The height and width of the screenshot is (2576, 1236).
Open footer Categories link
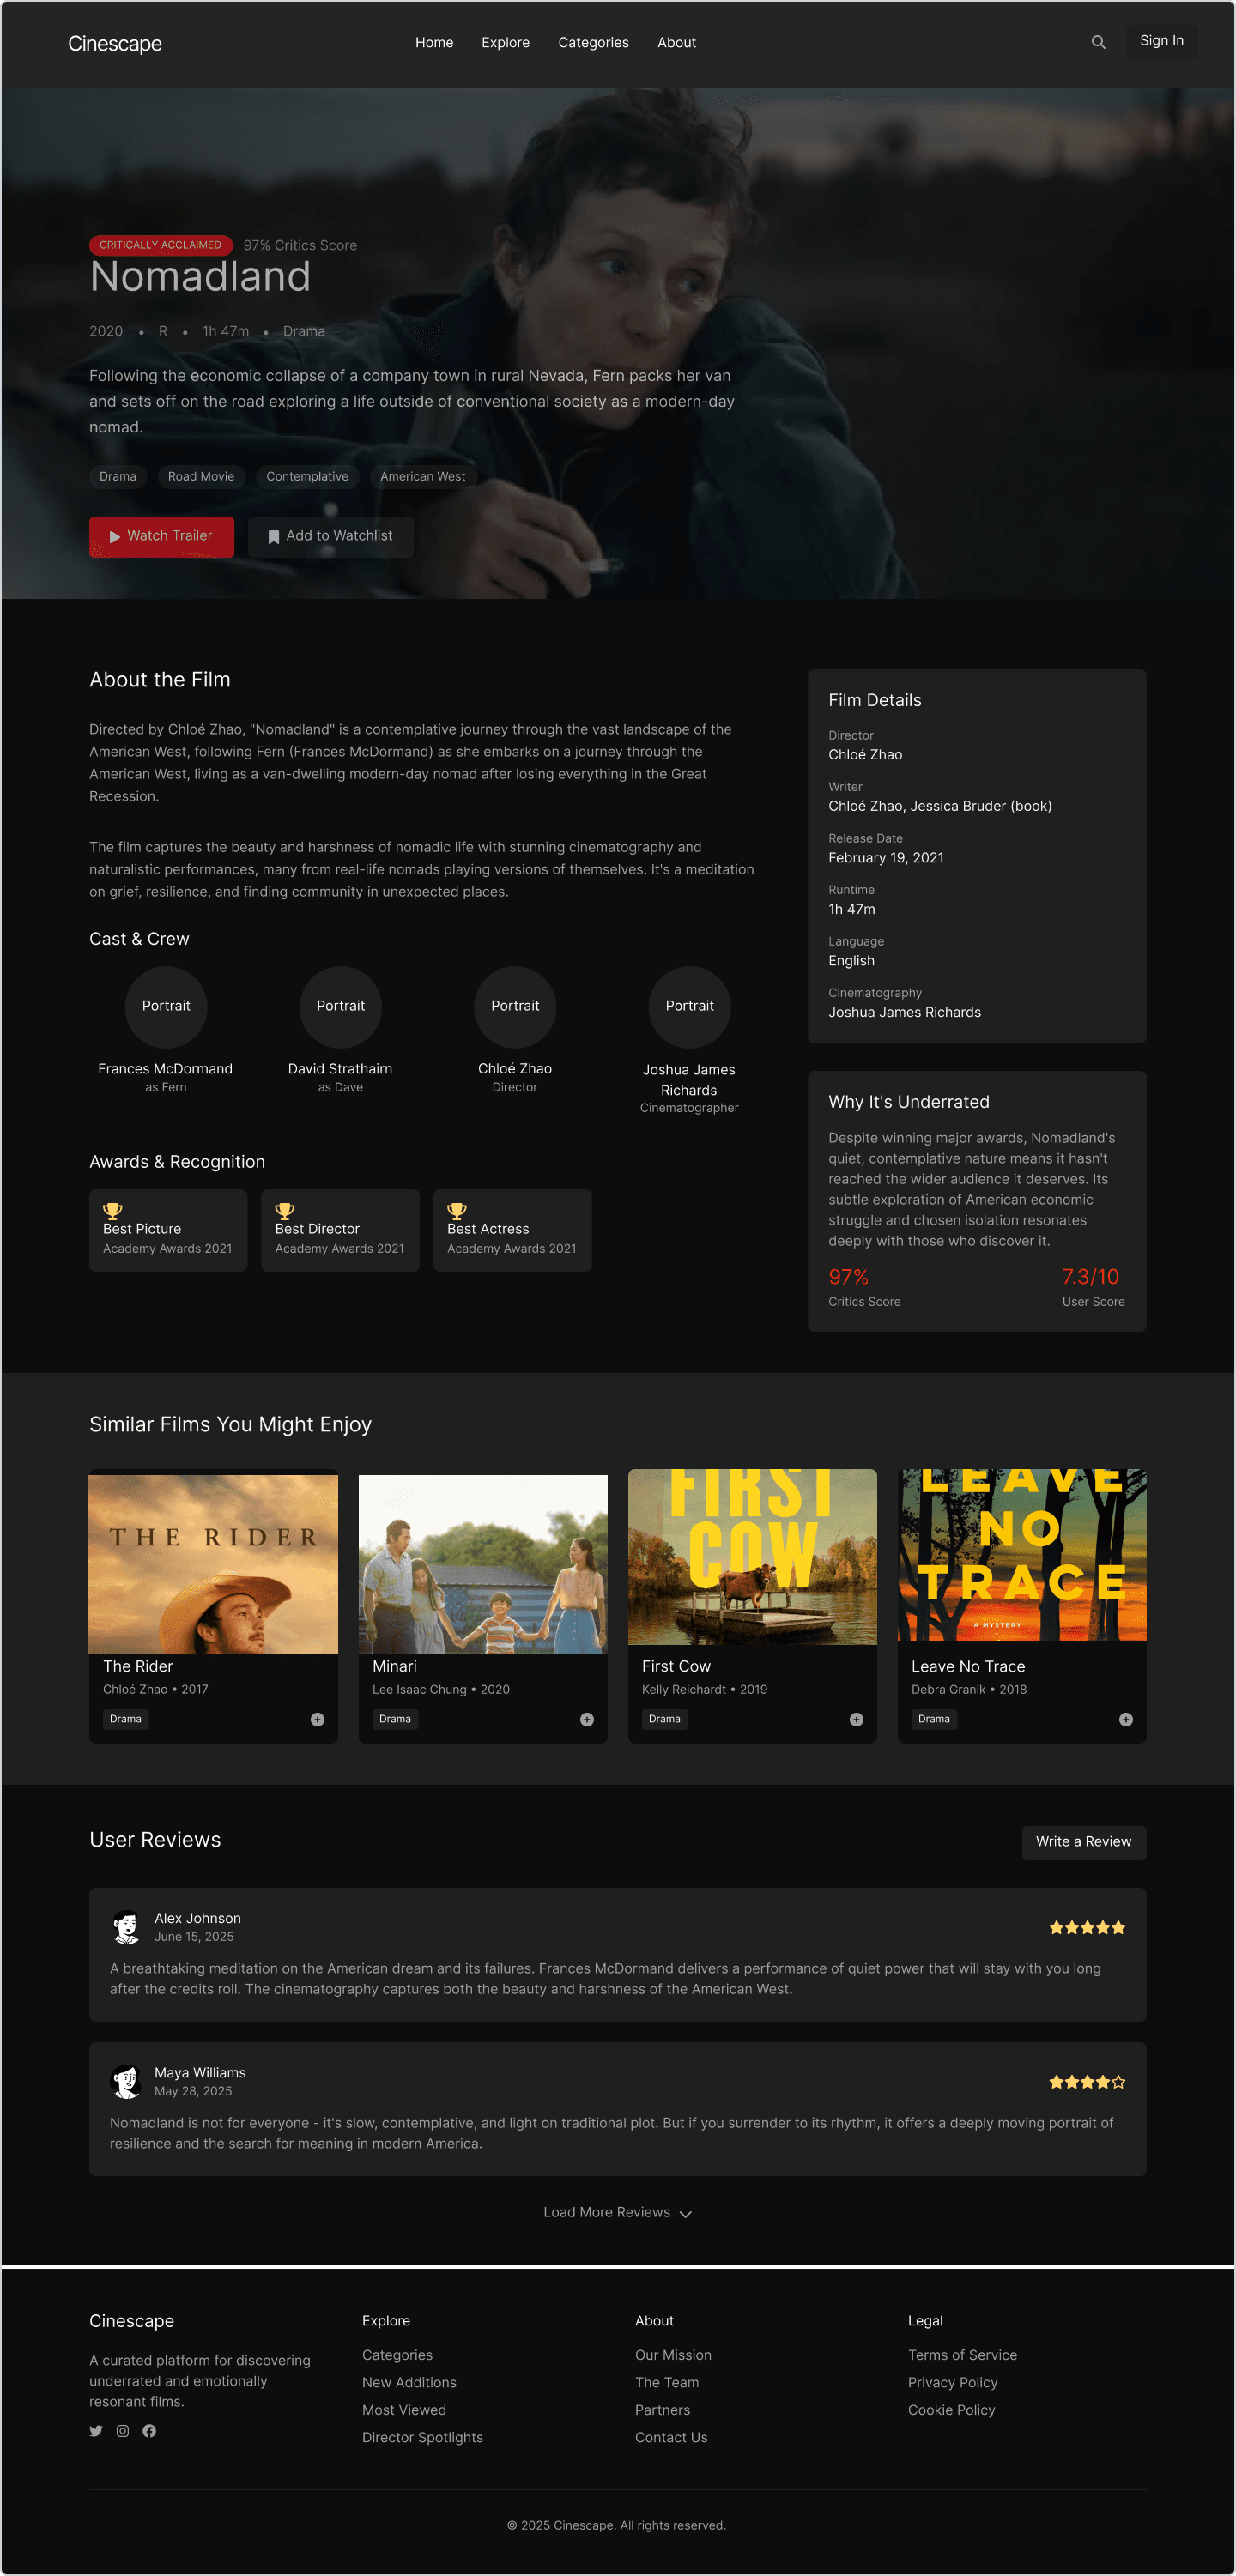pyautogui.click(x=397, y=2355)
